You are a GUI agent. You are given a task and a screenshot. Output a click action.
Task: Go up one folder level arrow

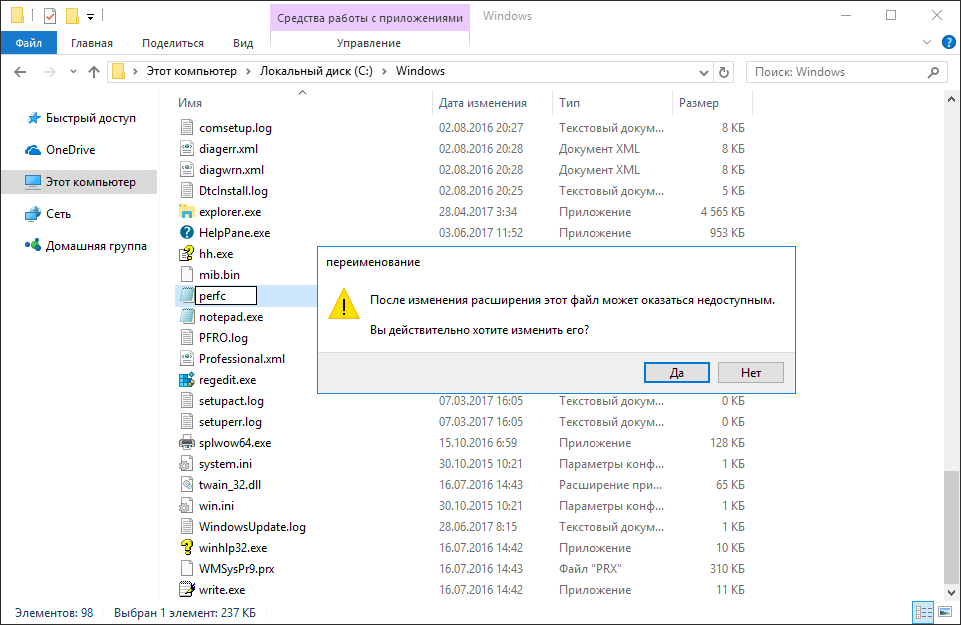coord(94,72)
